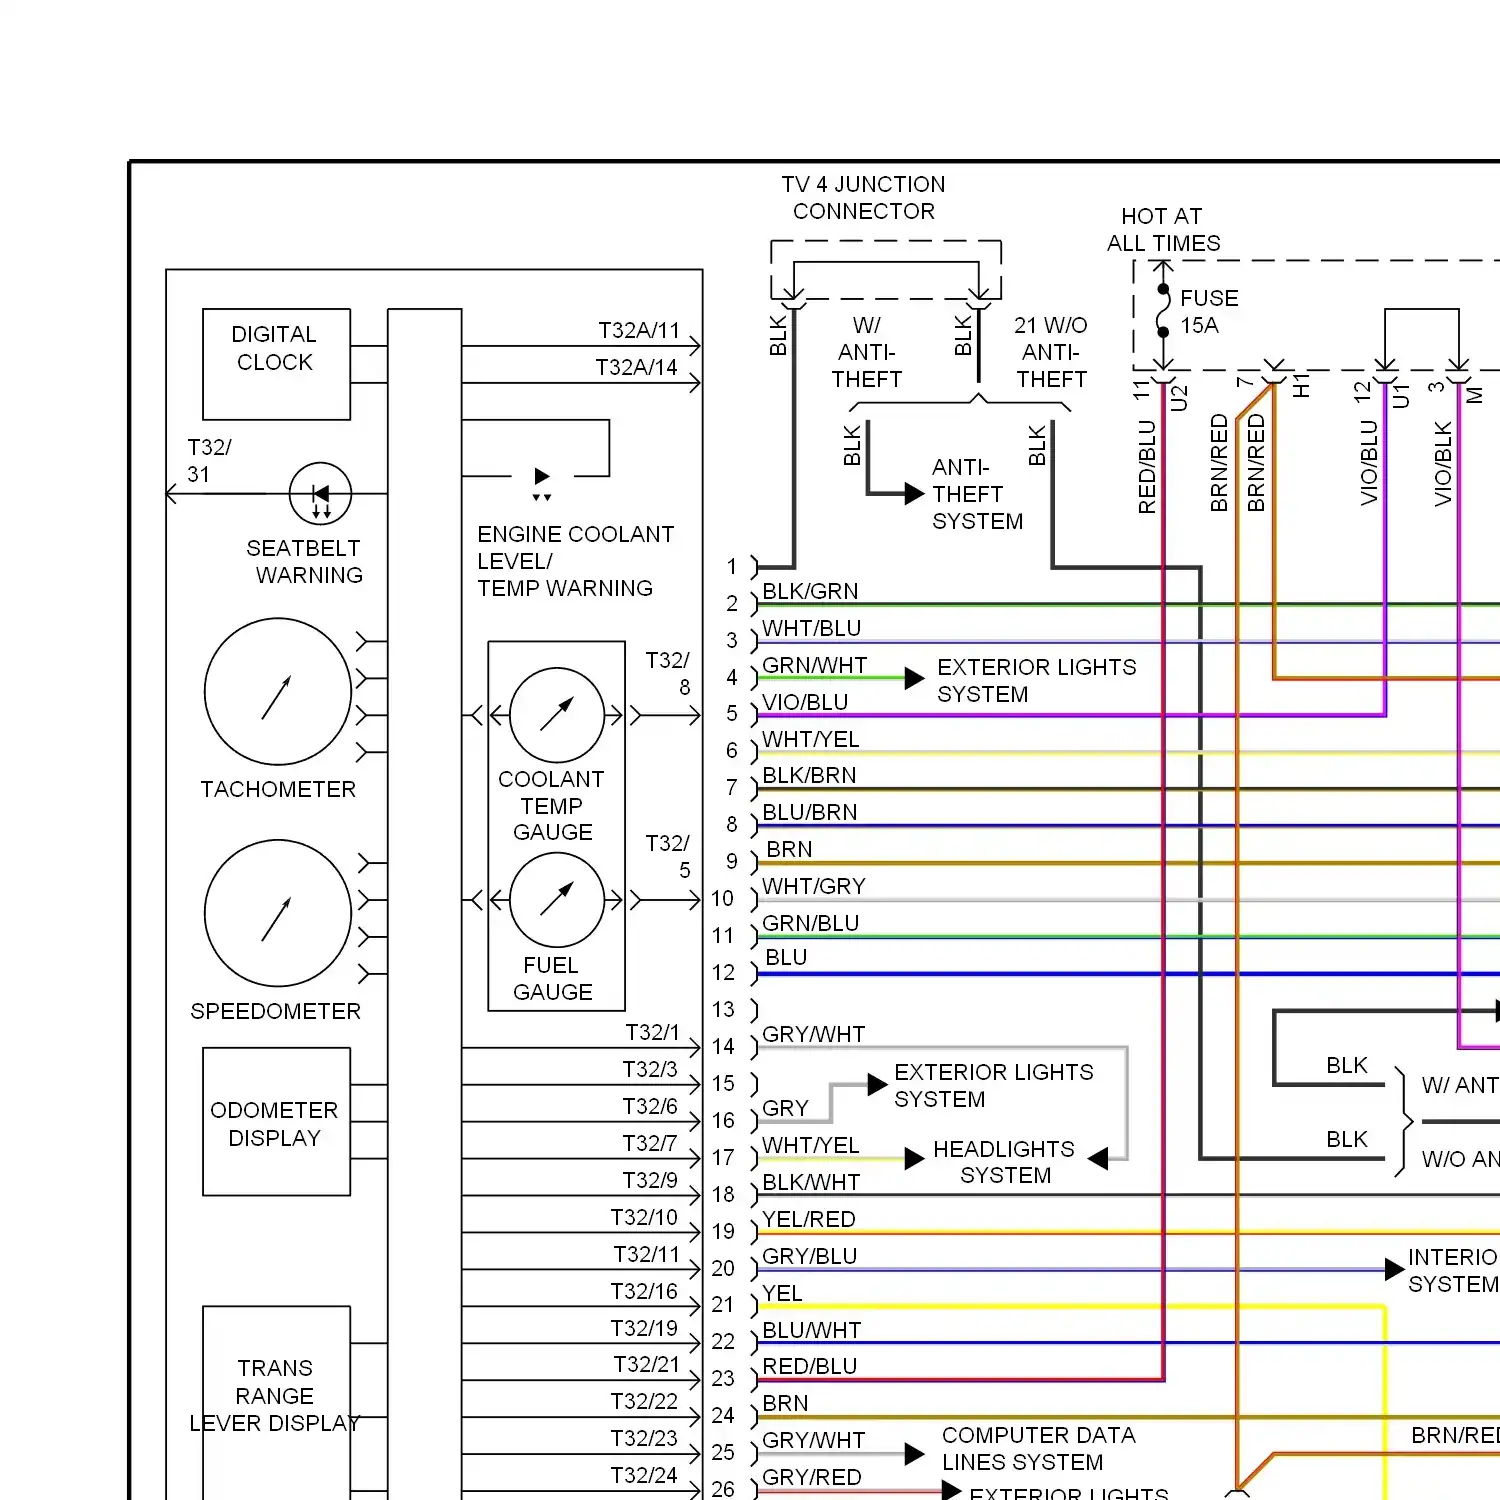Screen dimensions: 1500x1500
Task: Click the T32/10 pin label
Action: click(644, 1218)
